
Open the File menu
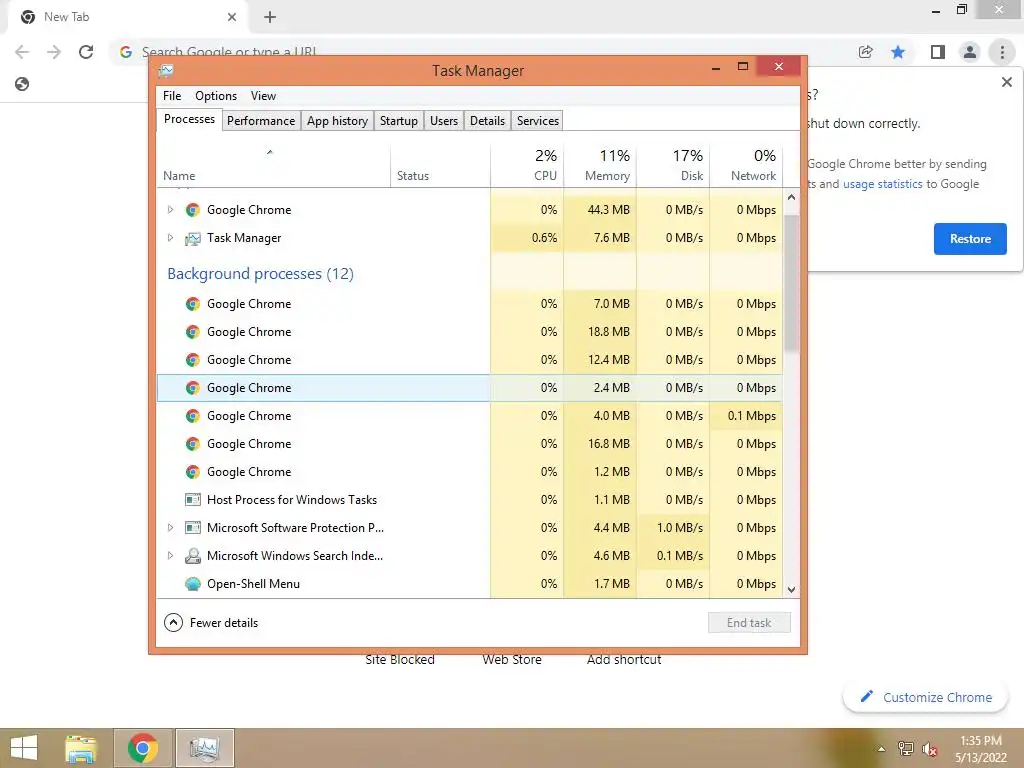click(x=172, y=96)
